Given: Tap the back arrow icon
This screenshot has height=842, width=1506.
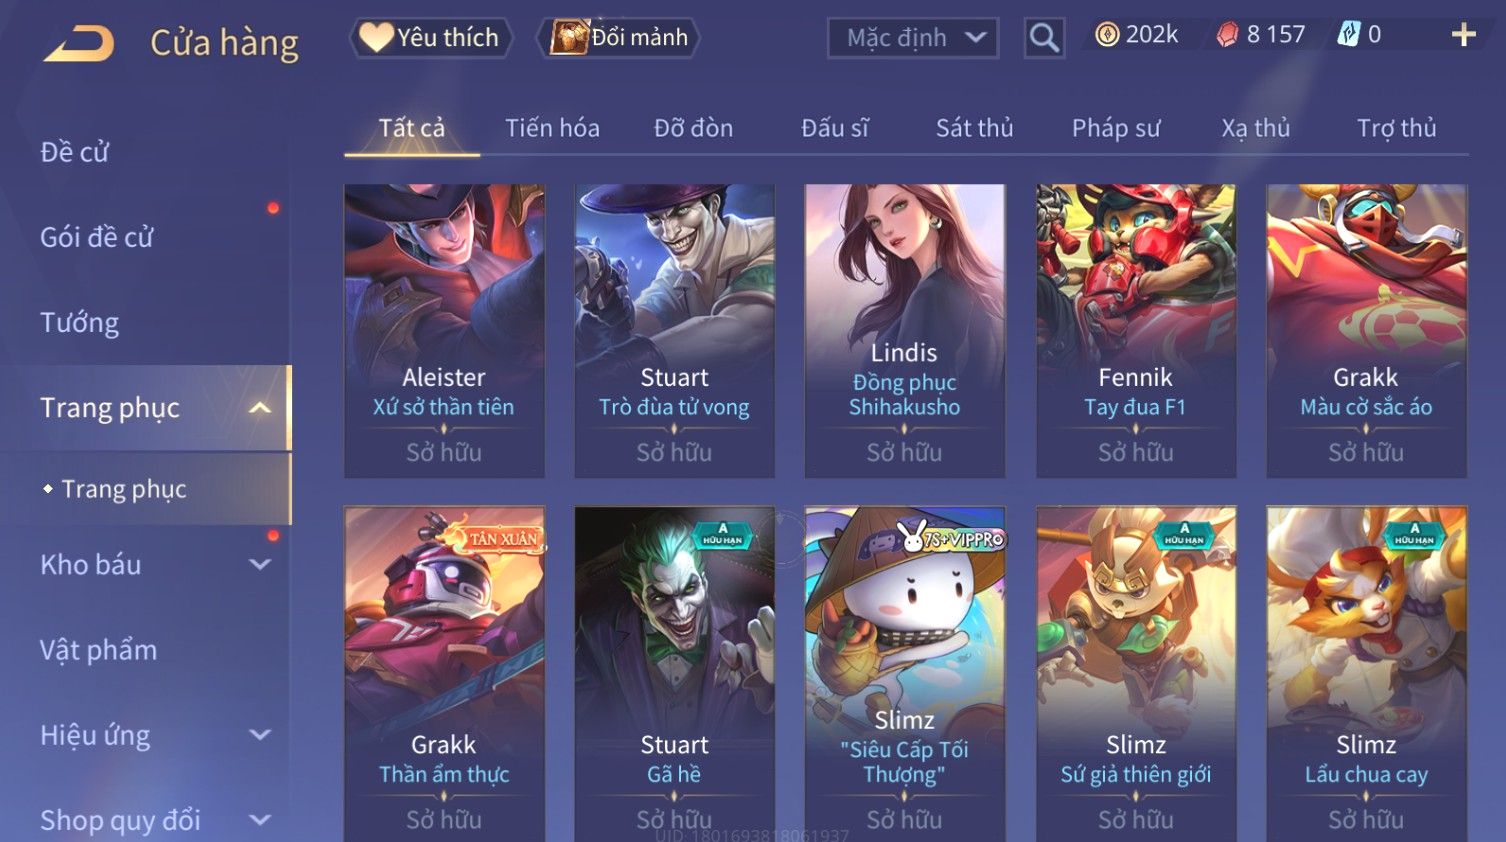Looking at the screenshot, I should 79,43.
